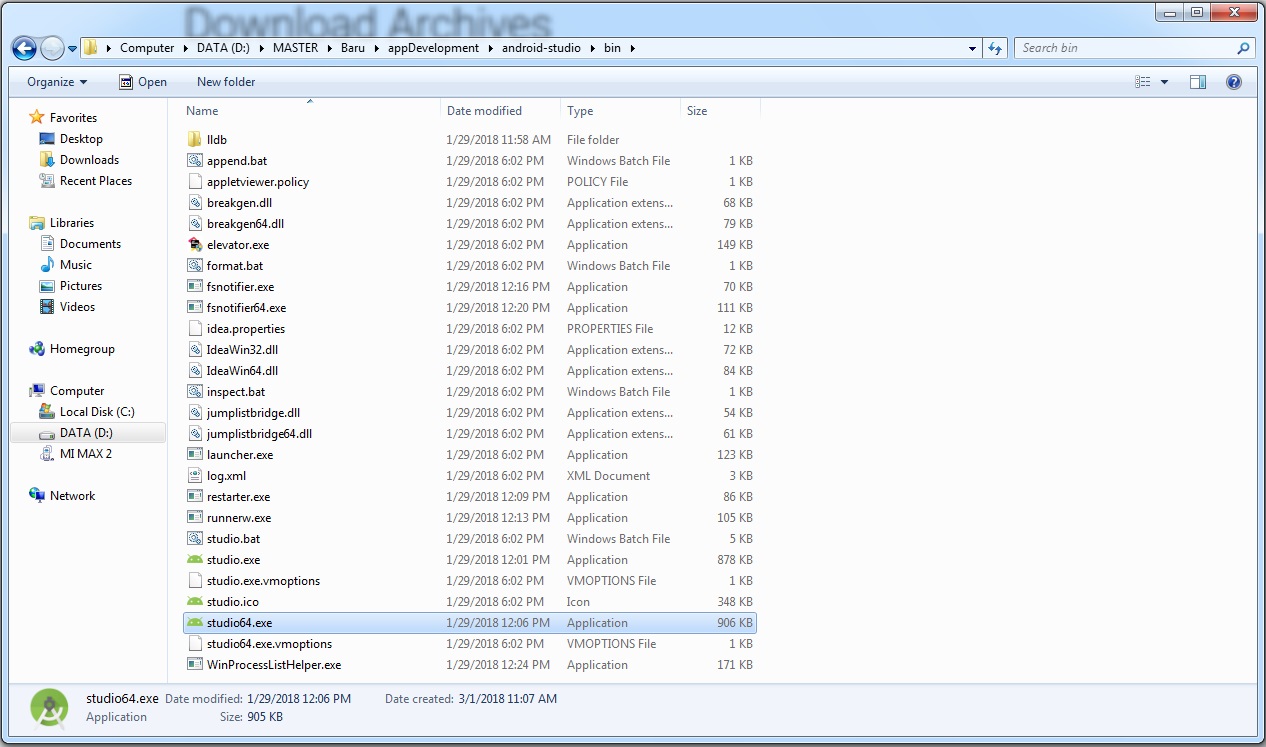Select the studio.ico Android icon
Image resolution: width=1266 pixels, height=747 pixels.
pyautogui.click(x=195, y=602)
